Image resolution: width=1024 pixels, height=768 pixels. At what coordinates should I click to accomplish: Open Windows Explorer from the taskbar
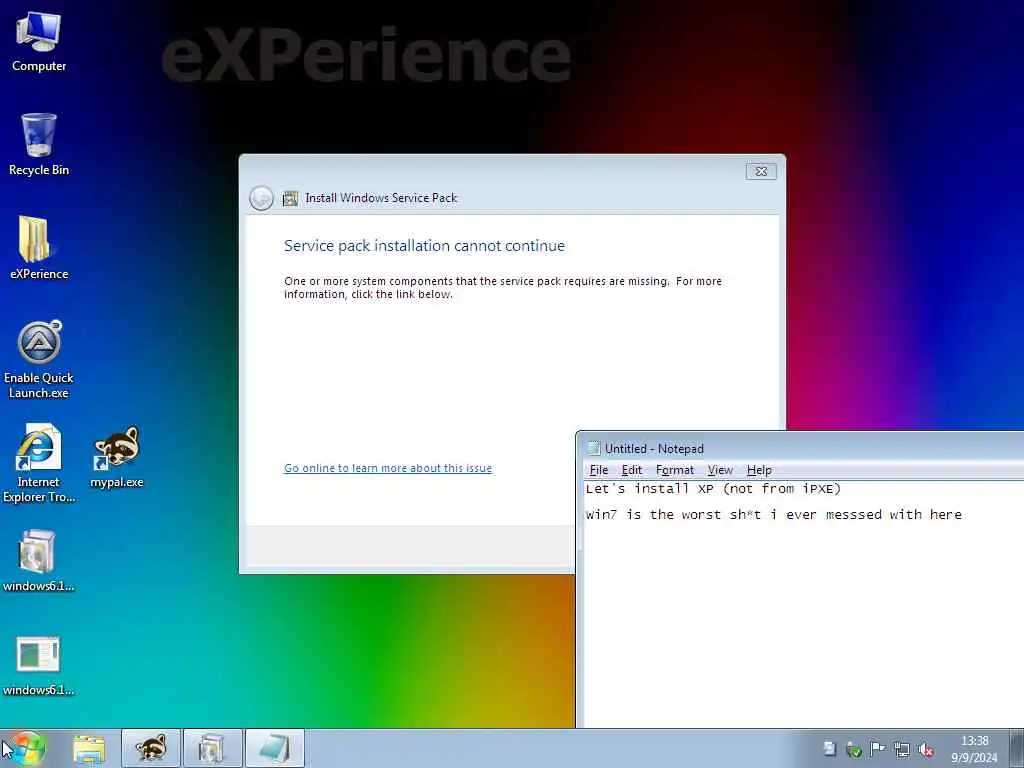89,748
